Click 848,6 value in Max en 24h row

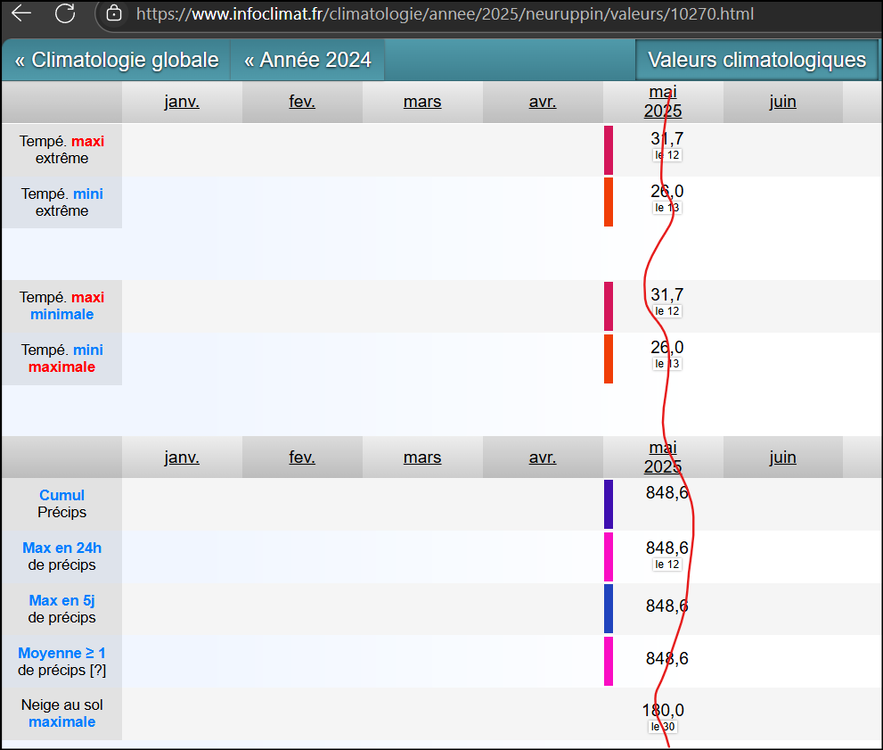click(667, 548)
